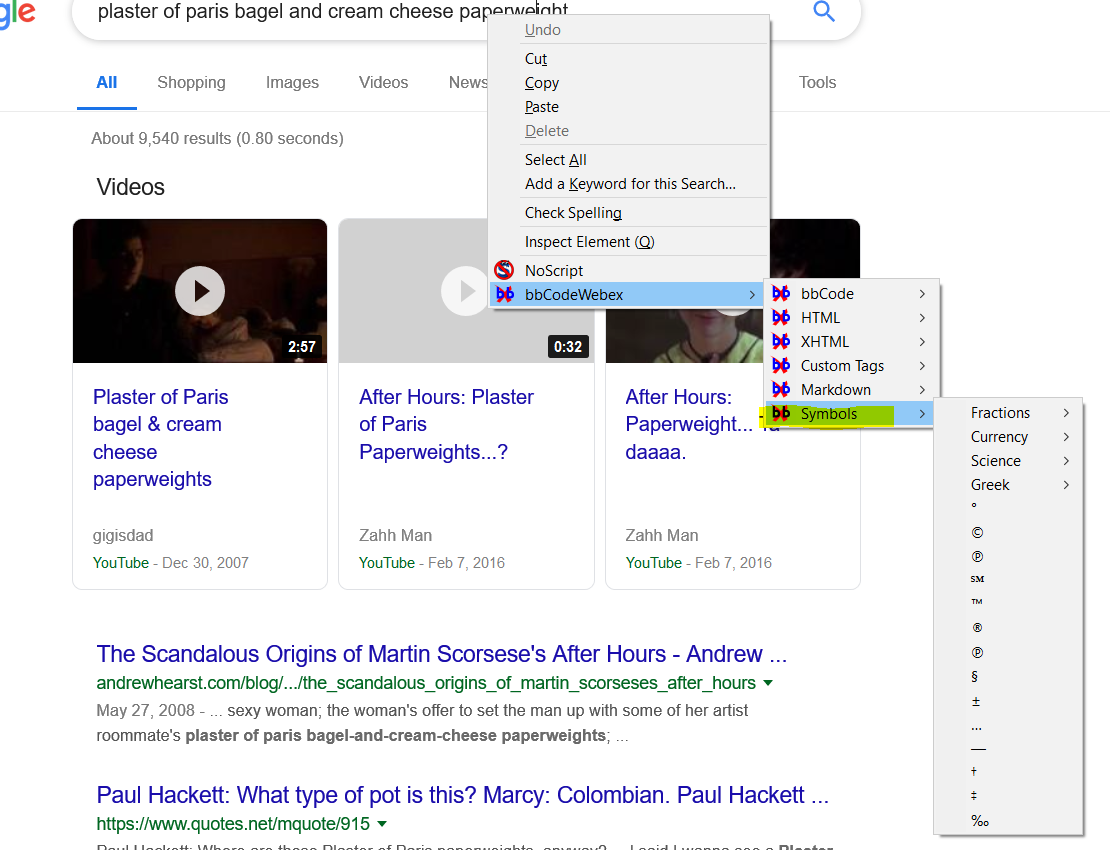Viewport: 1110px width, 850px height.
Task: Click the bb icon beside bbCode
Action: [x=781, y=293]
